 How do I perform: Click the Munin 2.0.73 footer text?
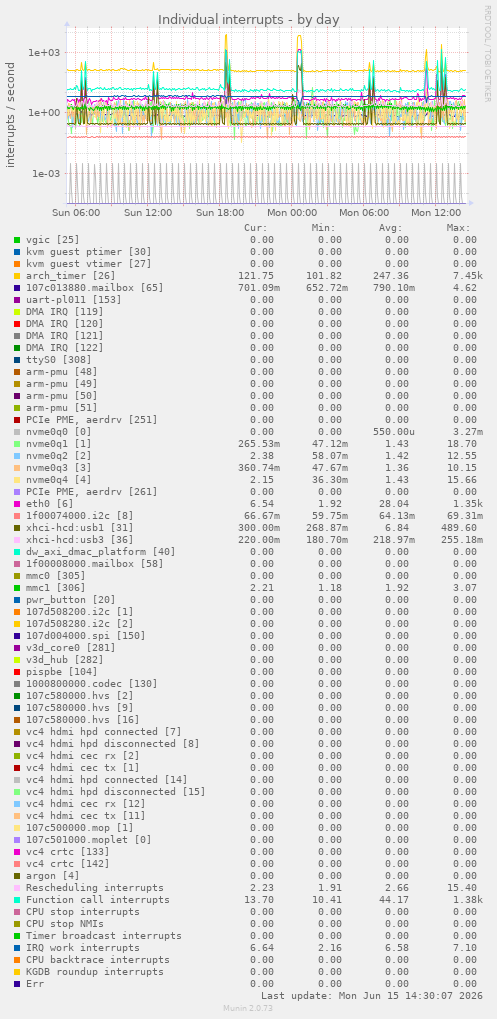click(x=249, y=1007)
